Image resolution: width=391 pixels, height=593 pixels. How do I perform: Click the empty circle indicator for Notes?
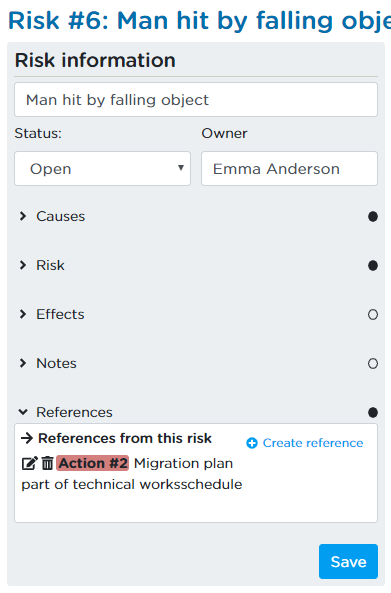click(x=373, y=363)
